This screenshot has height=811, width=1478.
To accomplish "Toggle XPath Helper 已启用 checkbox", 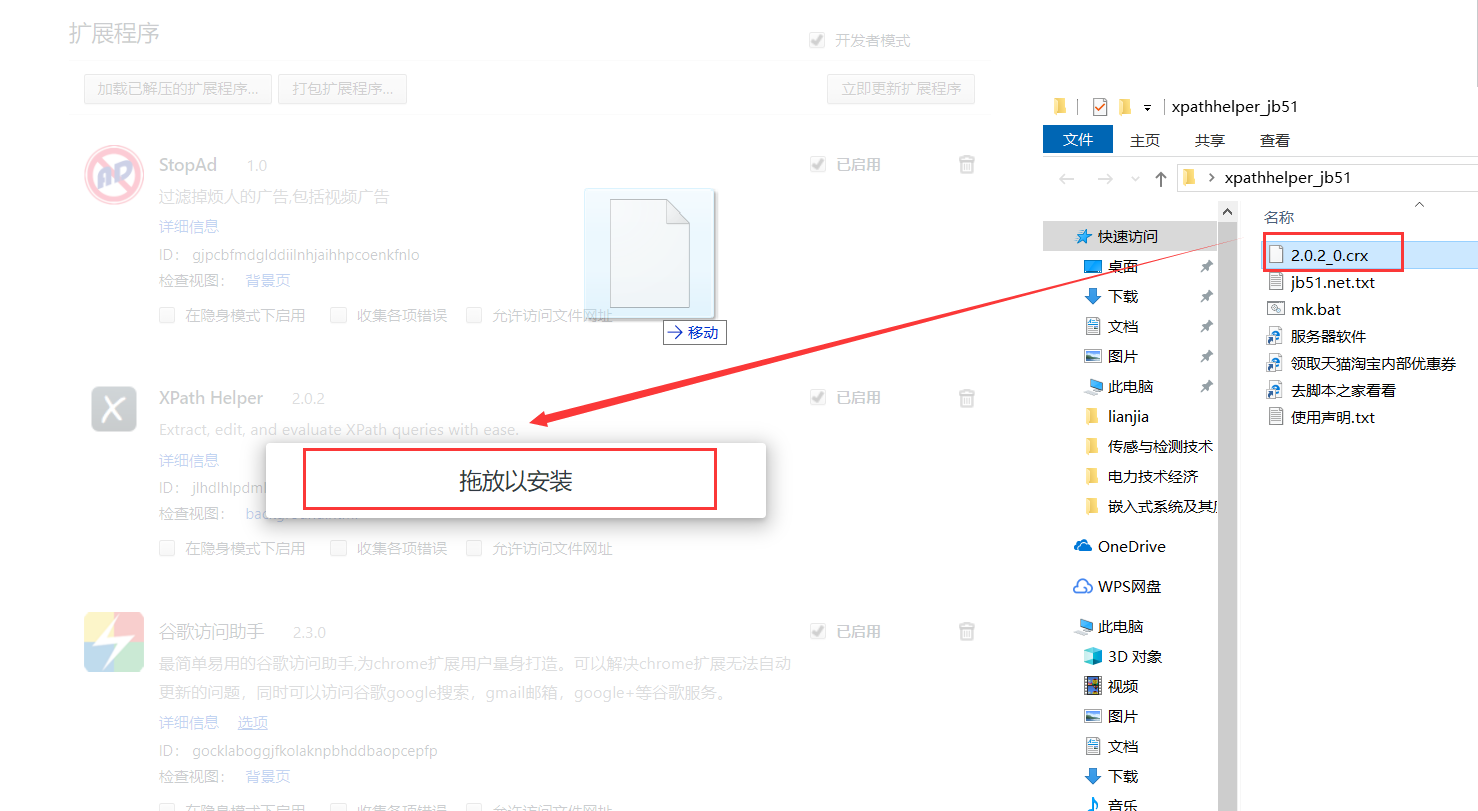I will click(x=817, y=397).
